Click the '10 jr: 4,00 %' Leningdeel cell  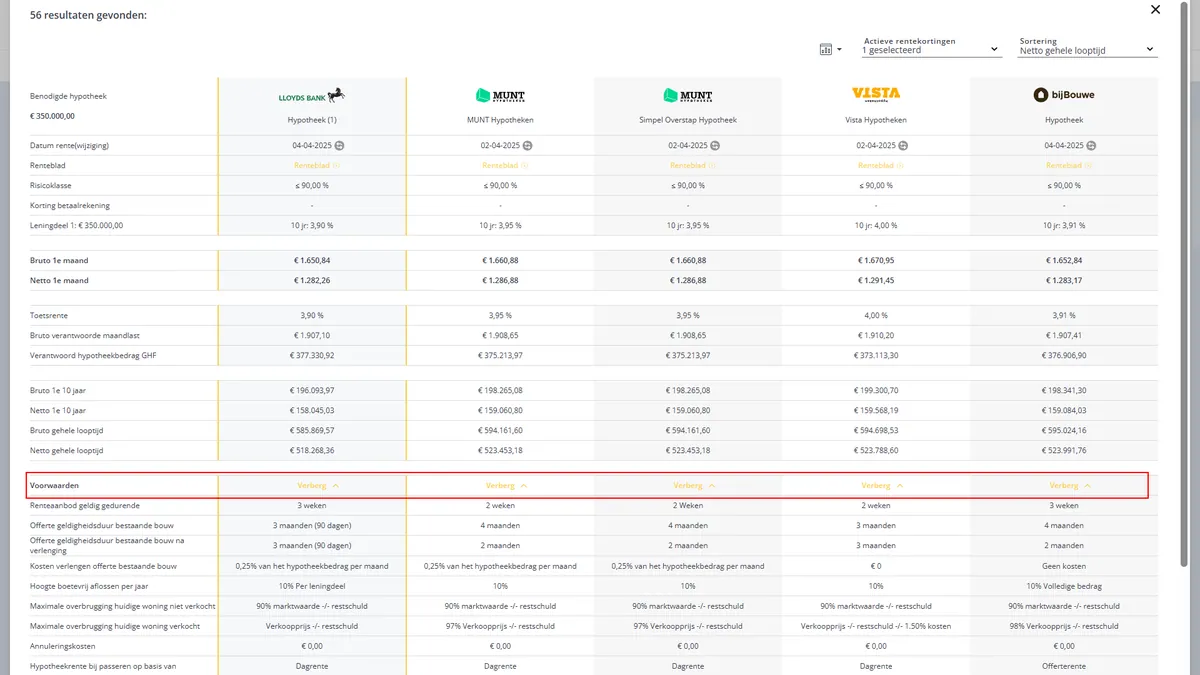pyautogui.click(x=876, y=225)
